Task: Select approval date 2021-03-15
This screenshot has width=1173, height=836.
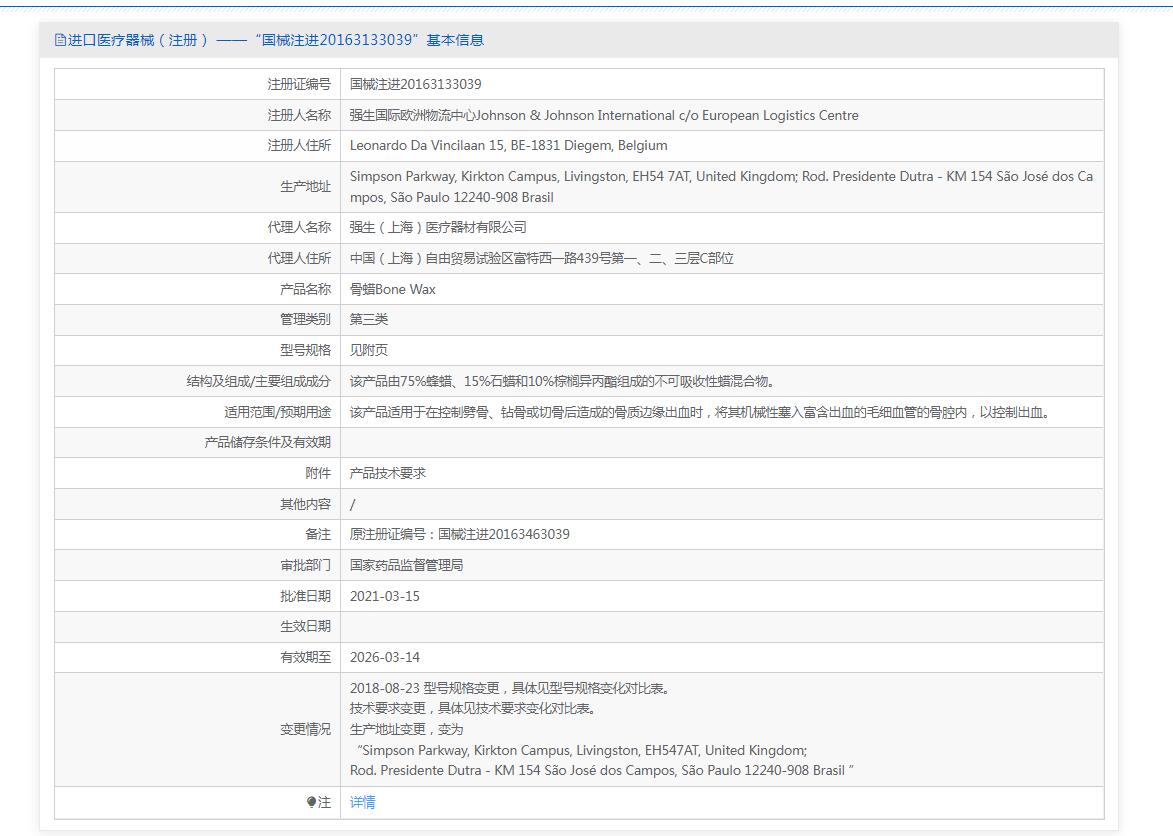Action: [x=385, y=596]
